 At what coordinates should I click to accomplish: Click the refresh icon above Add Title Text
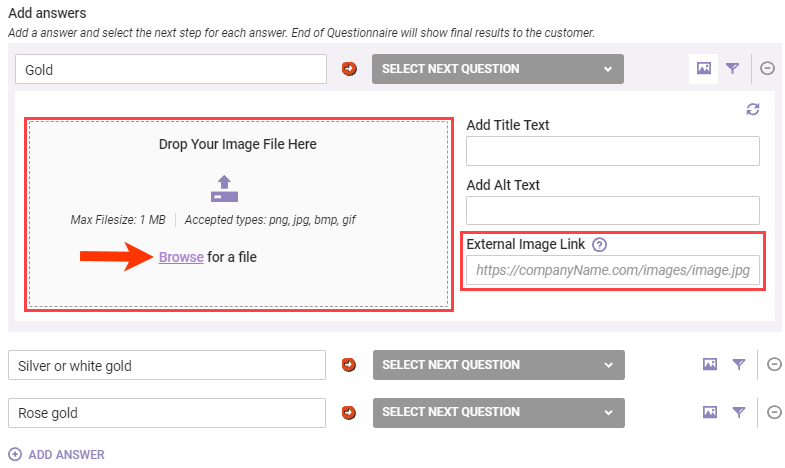753,109
